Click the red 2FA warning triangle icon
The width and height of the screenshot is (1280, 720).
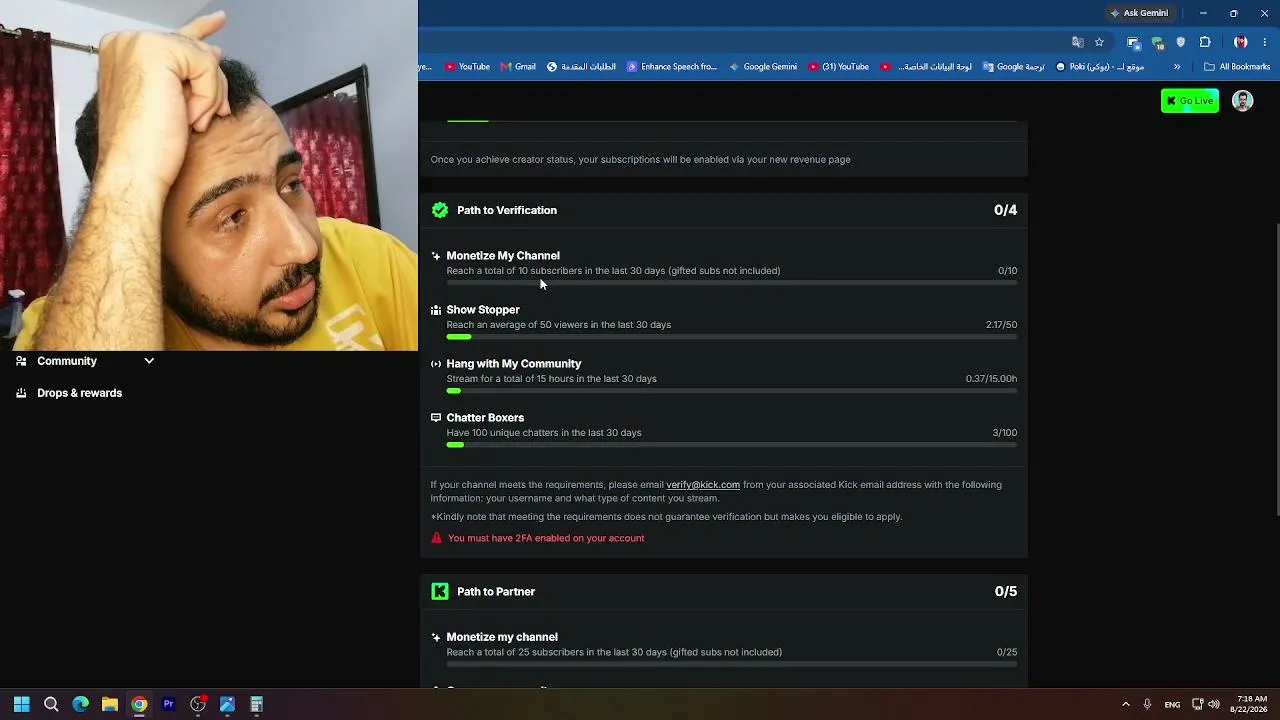[x=436, y=538]
